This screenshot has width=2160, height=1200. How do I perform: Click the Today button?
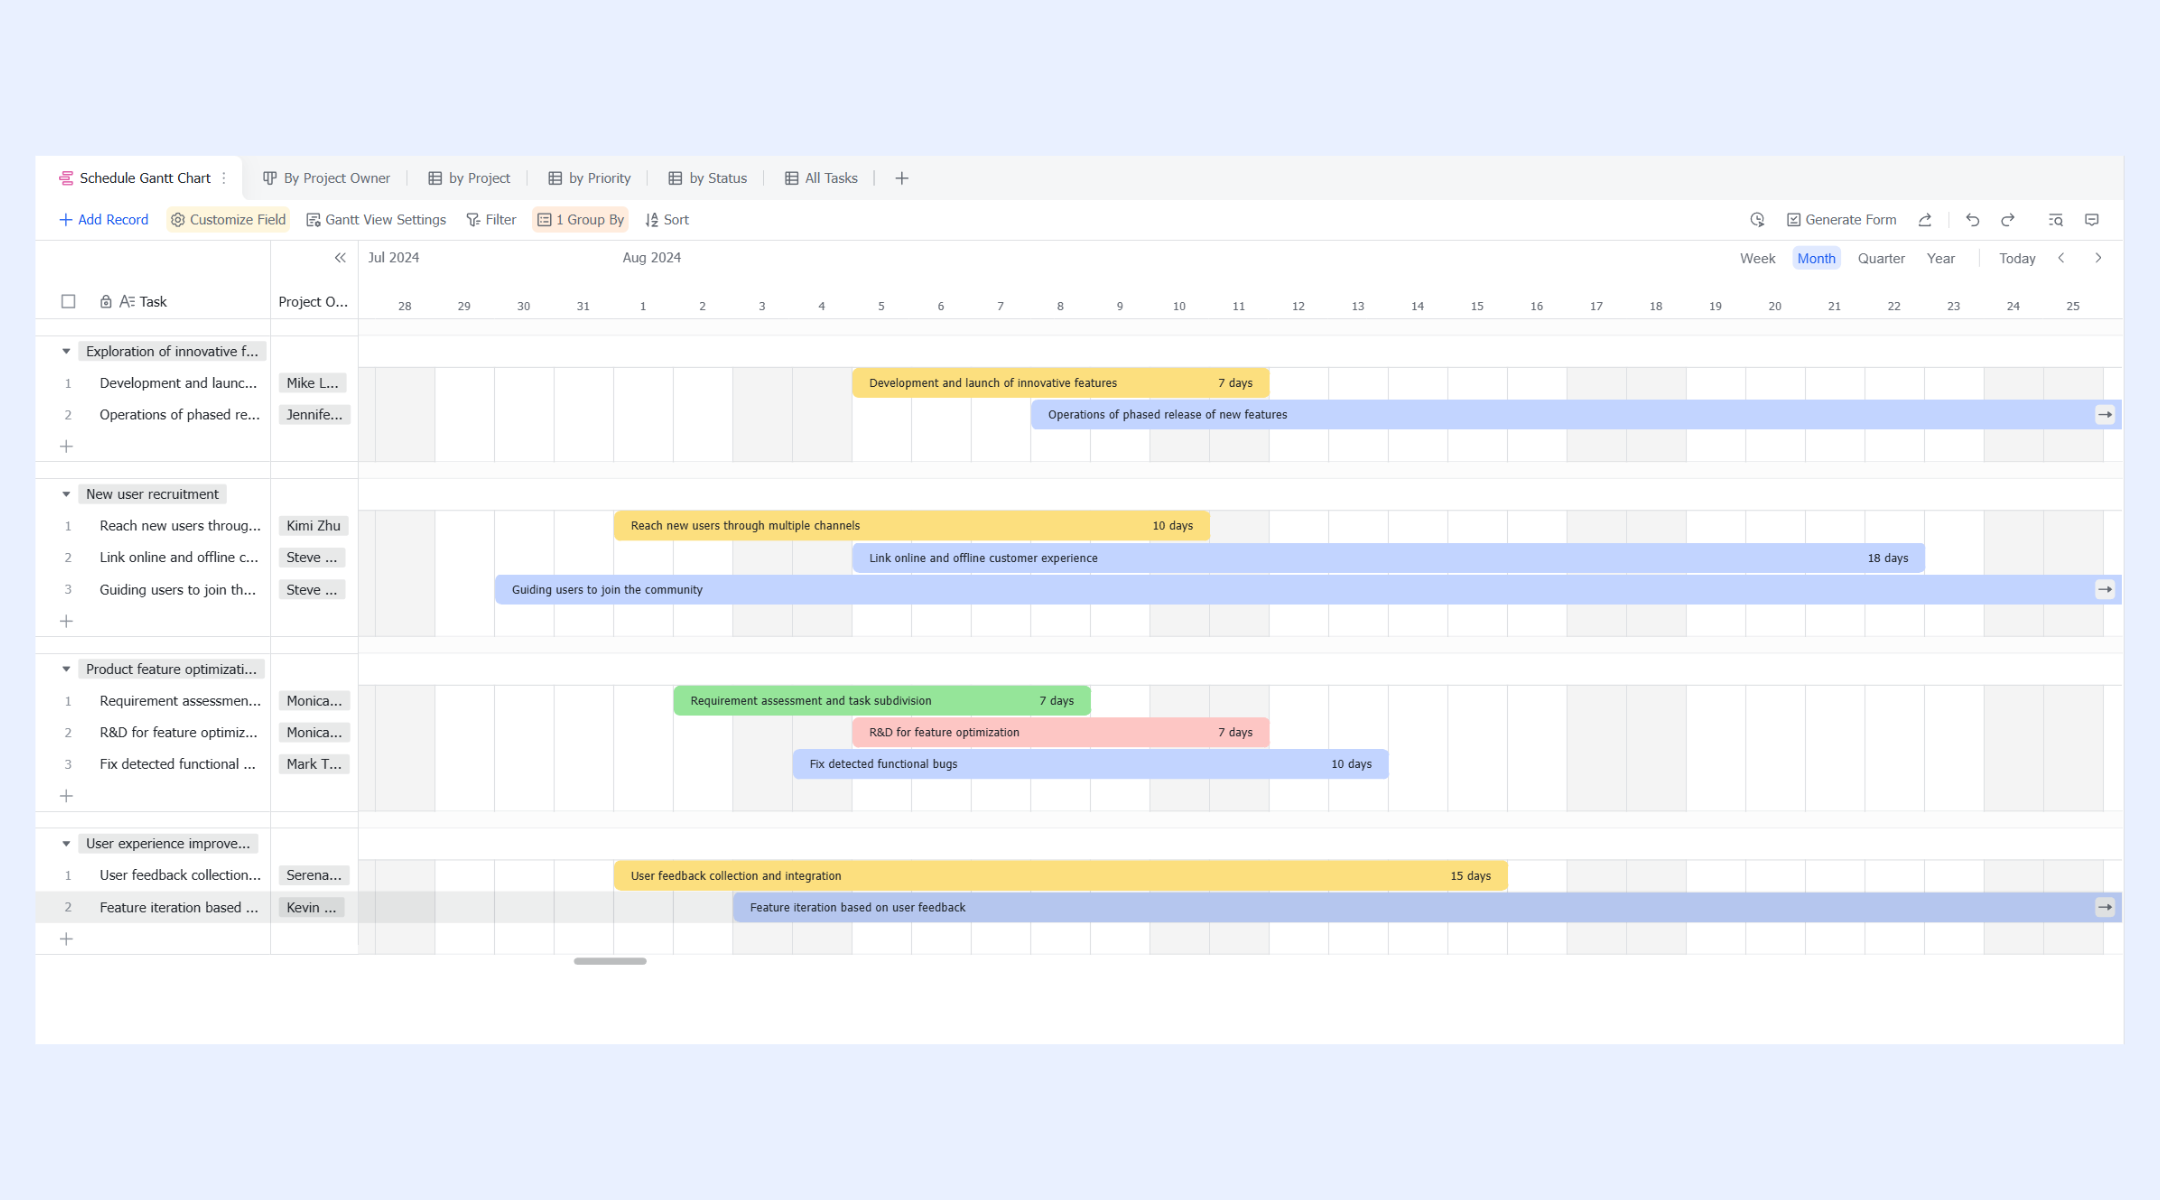[x=2016, y=258]
